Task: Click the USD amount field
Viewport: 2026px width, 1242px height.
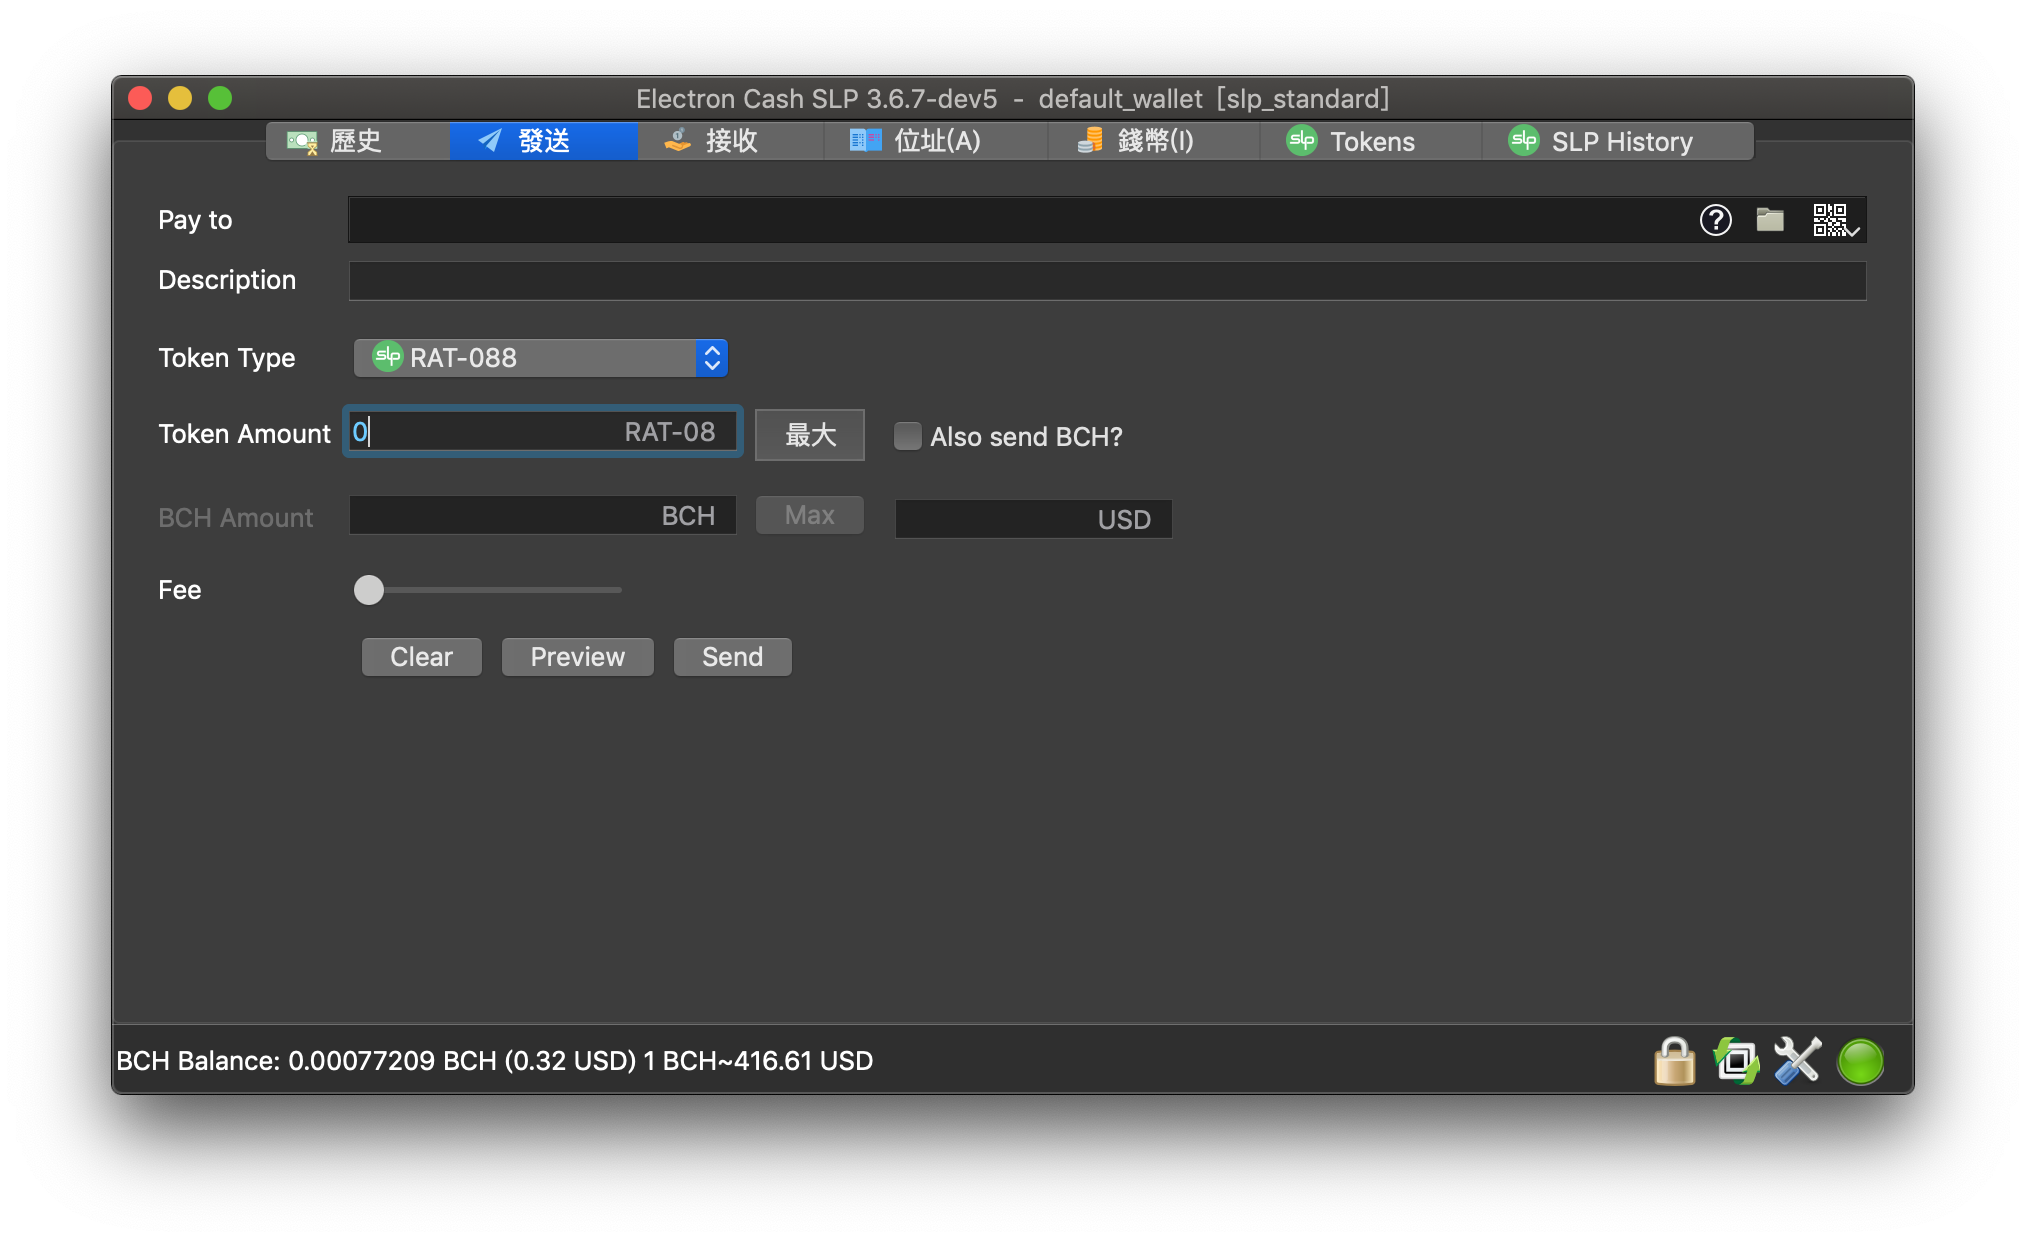Action: click(x=1033, y=519)
